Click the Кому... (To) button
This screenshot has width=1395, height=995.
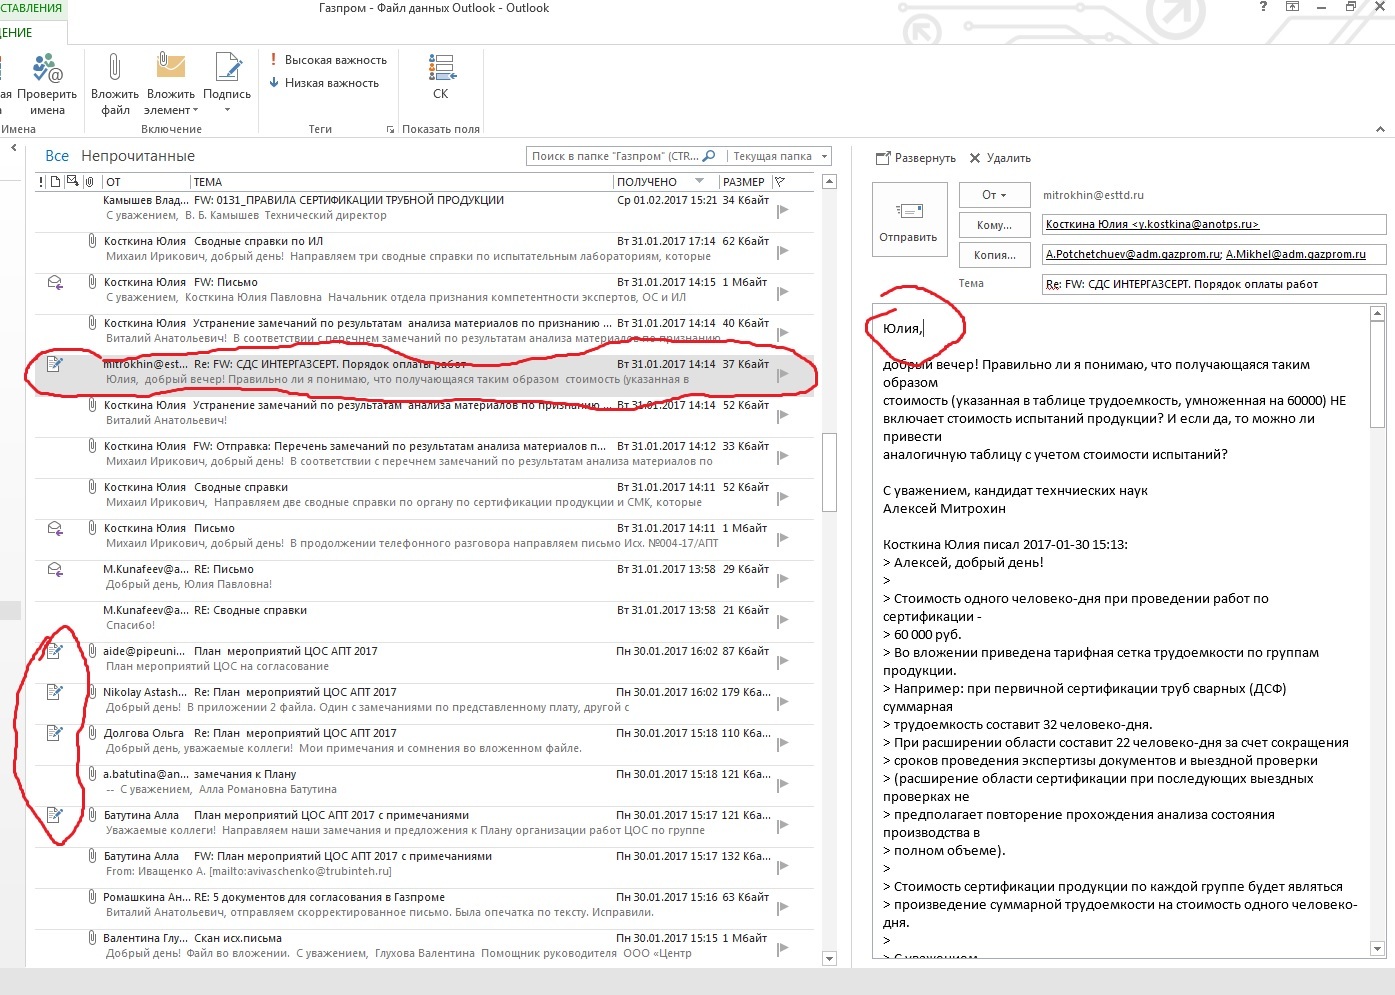click(x=993, y=225)
